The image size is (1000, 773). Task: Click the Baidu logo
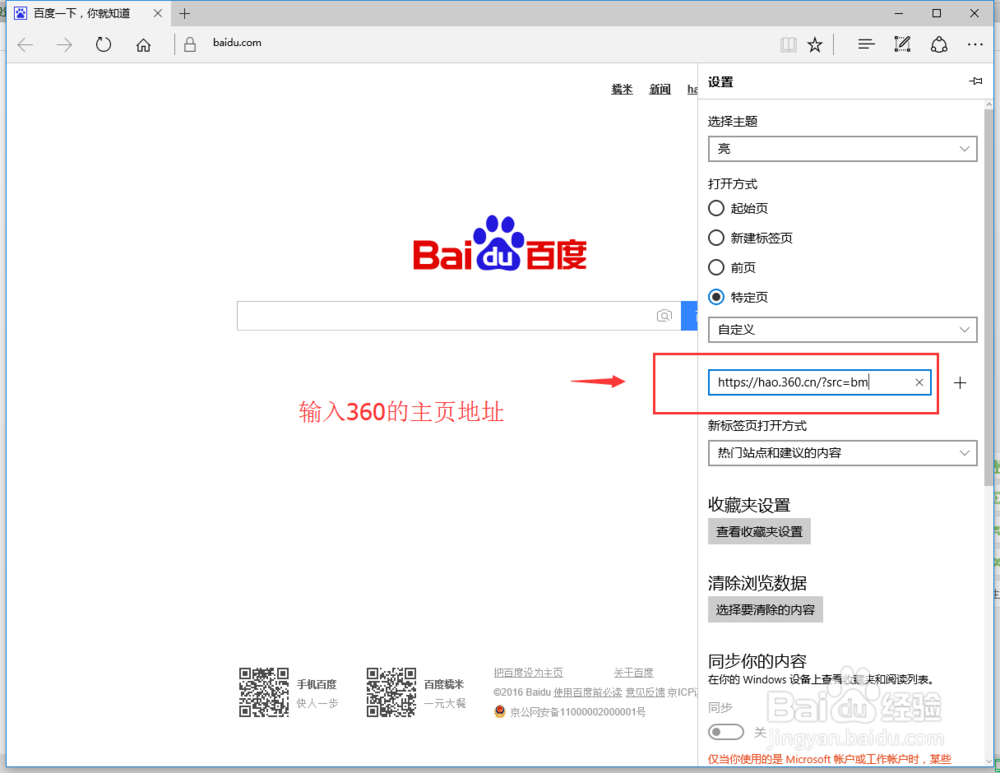[x=500, y=244]
